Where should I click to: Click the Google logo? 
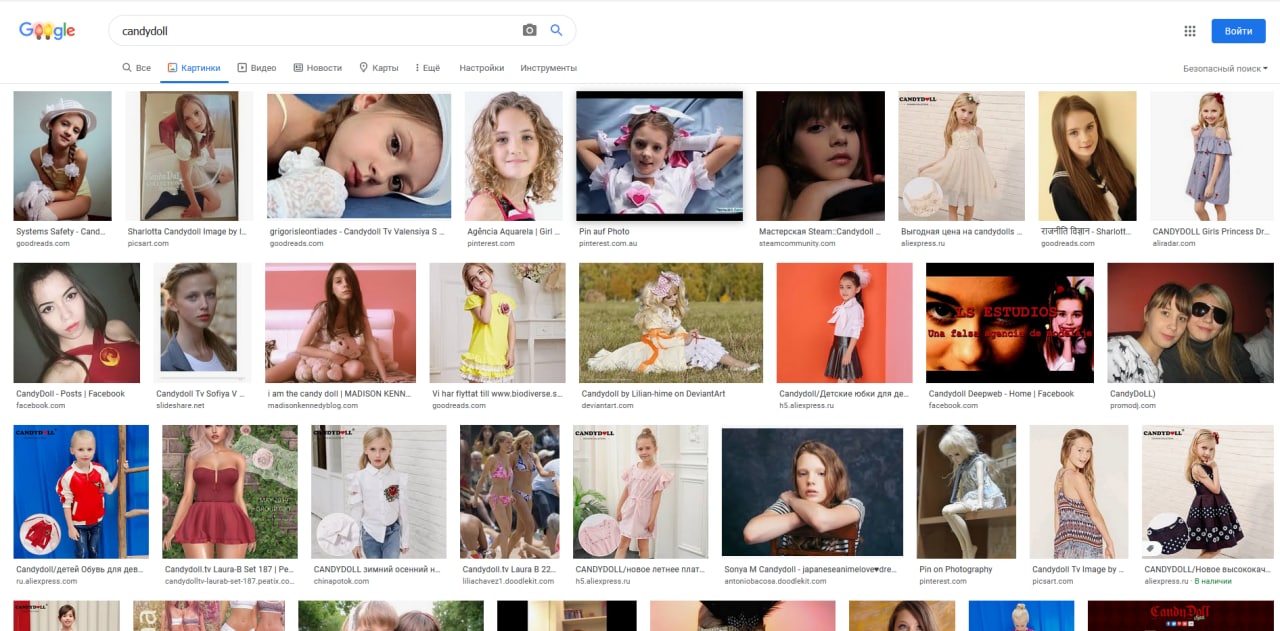[47, 31]
